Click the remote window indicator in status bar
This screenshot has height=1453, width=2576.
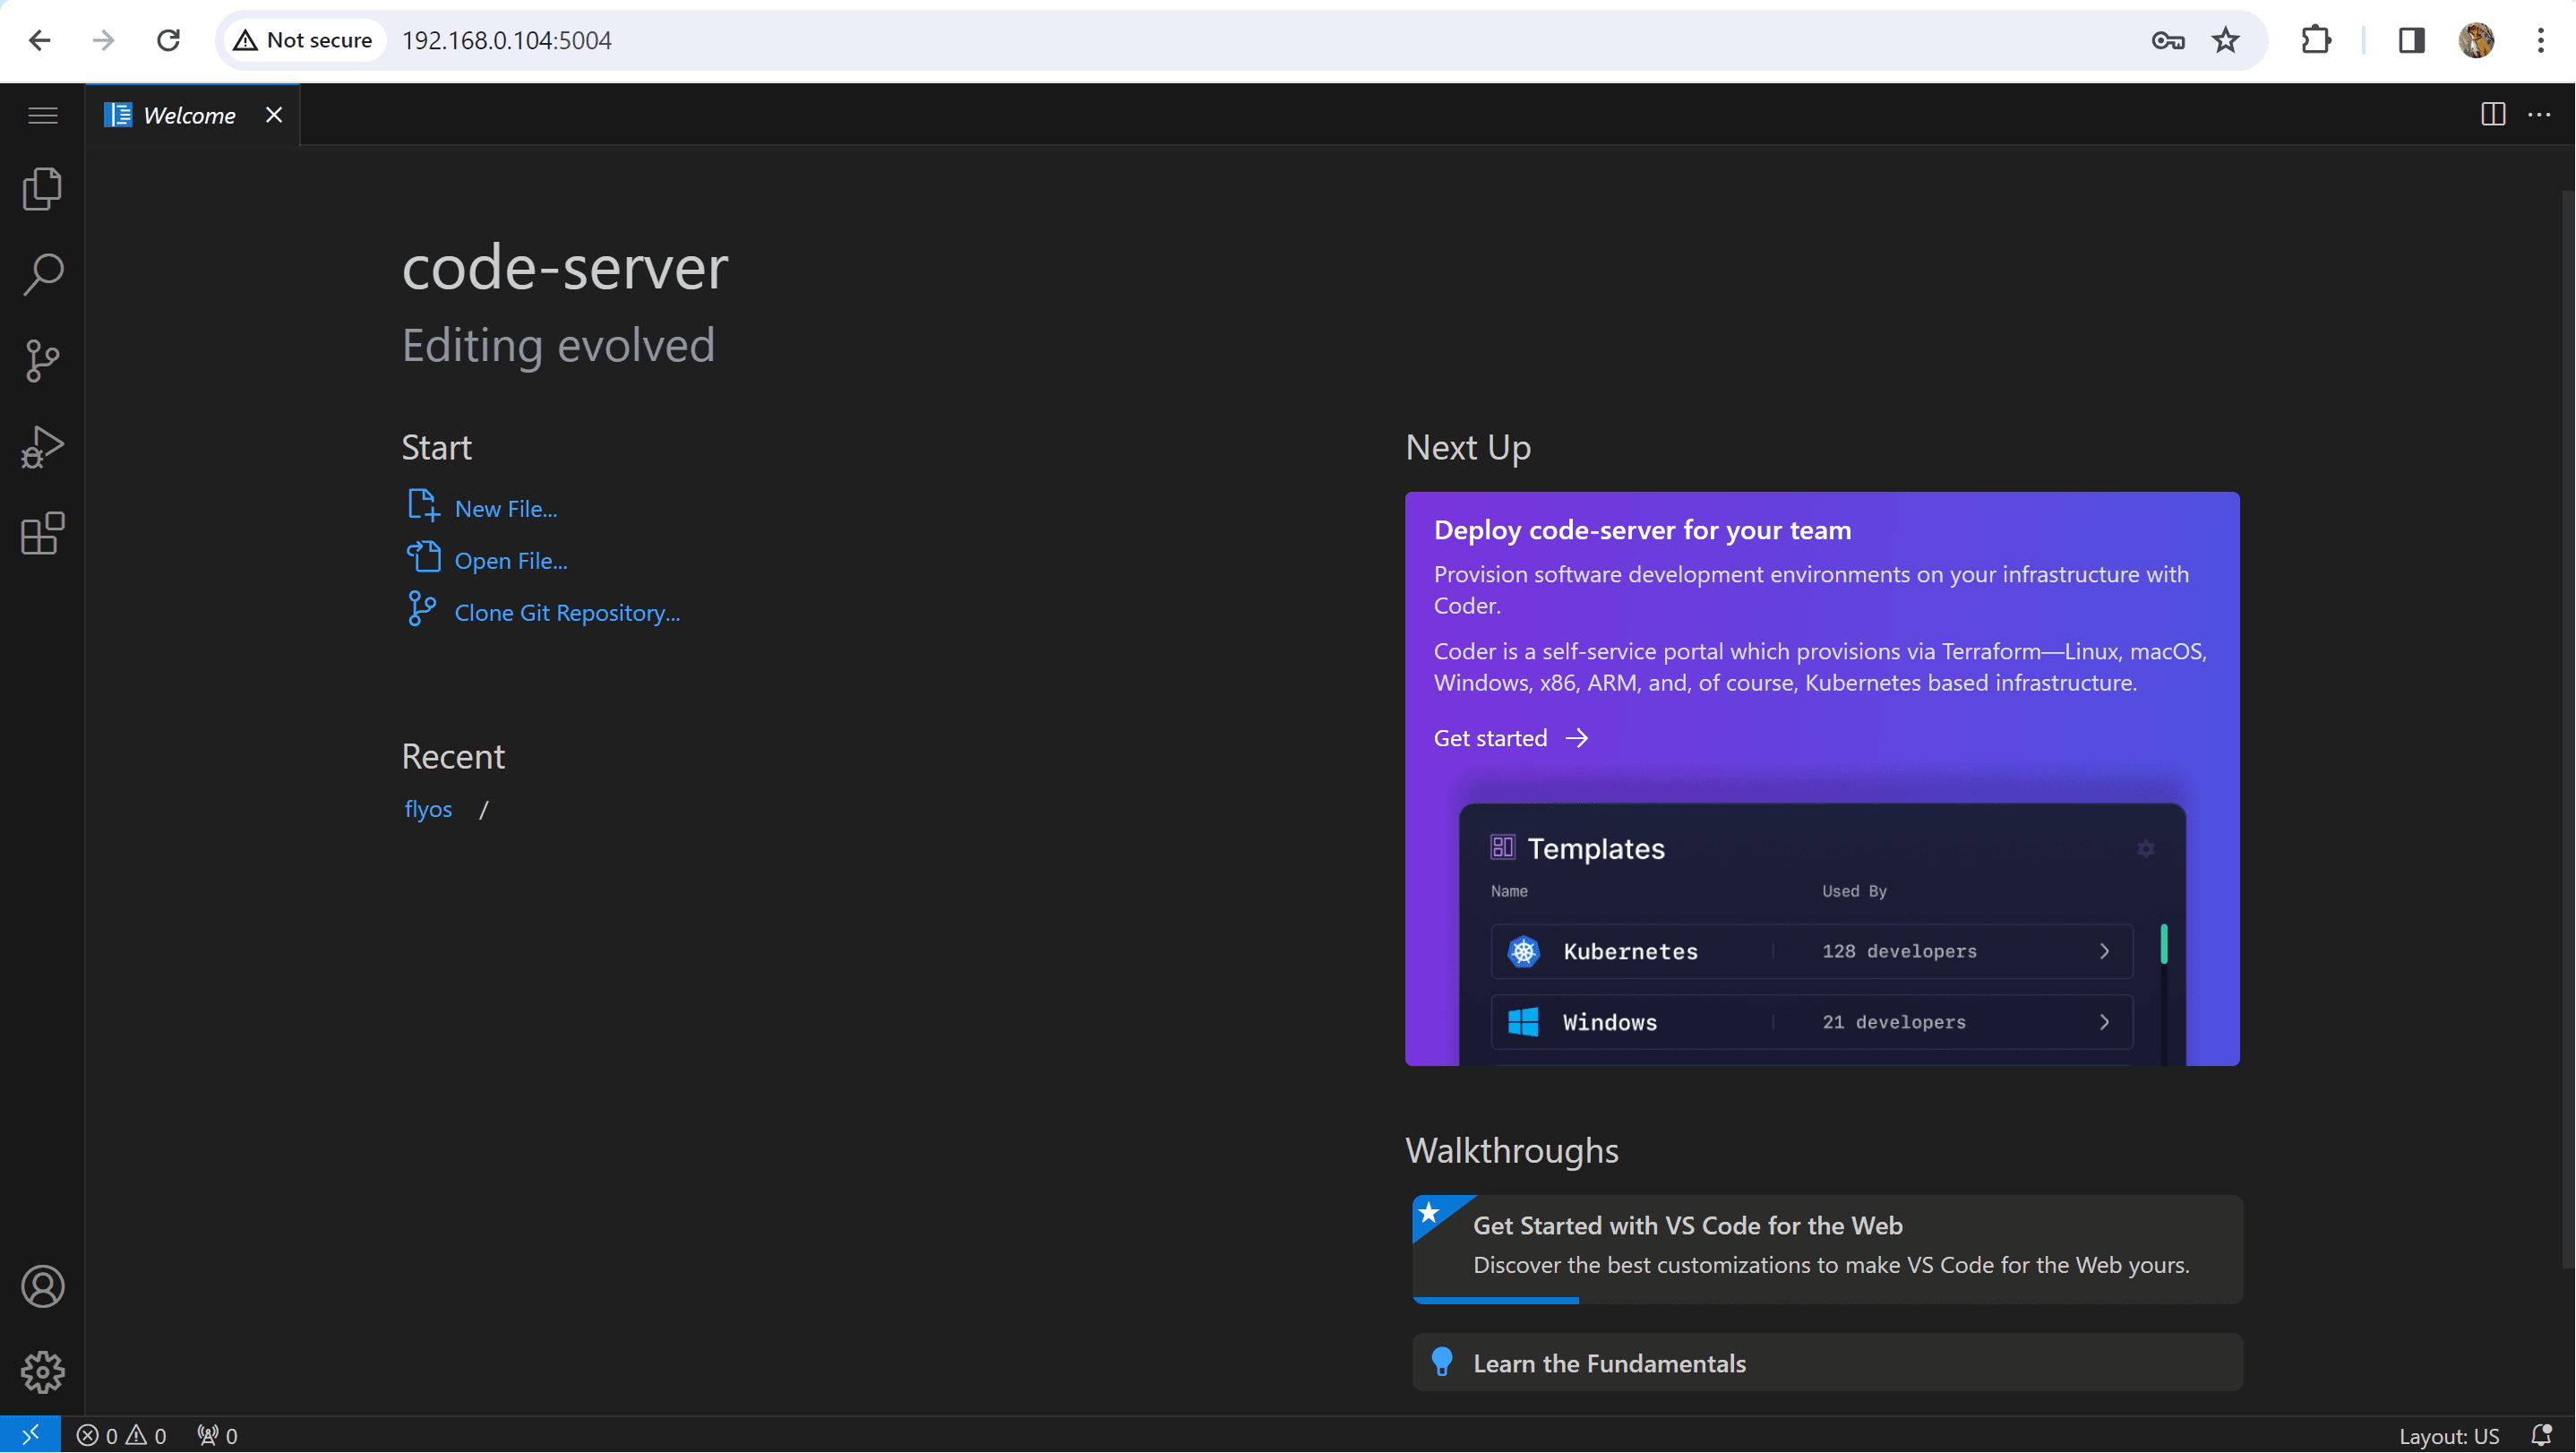(30, 1436)
